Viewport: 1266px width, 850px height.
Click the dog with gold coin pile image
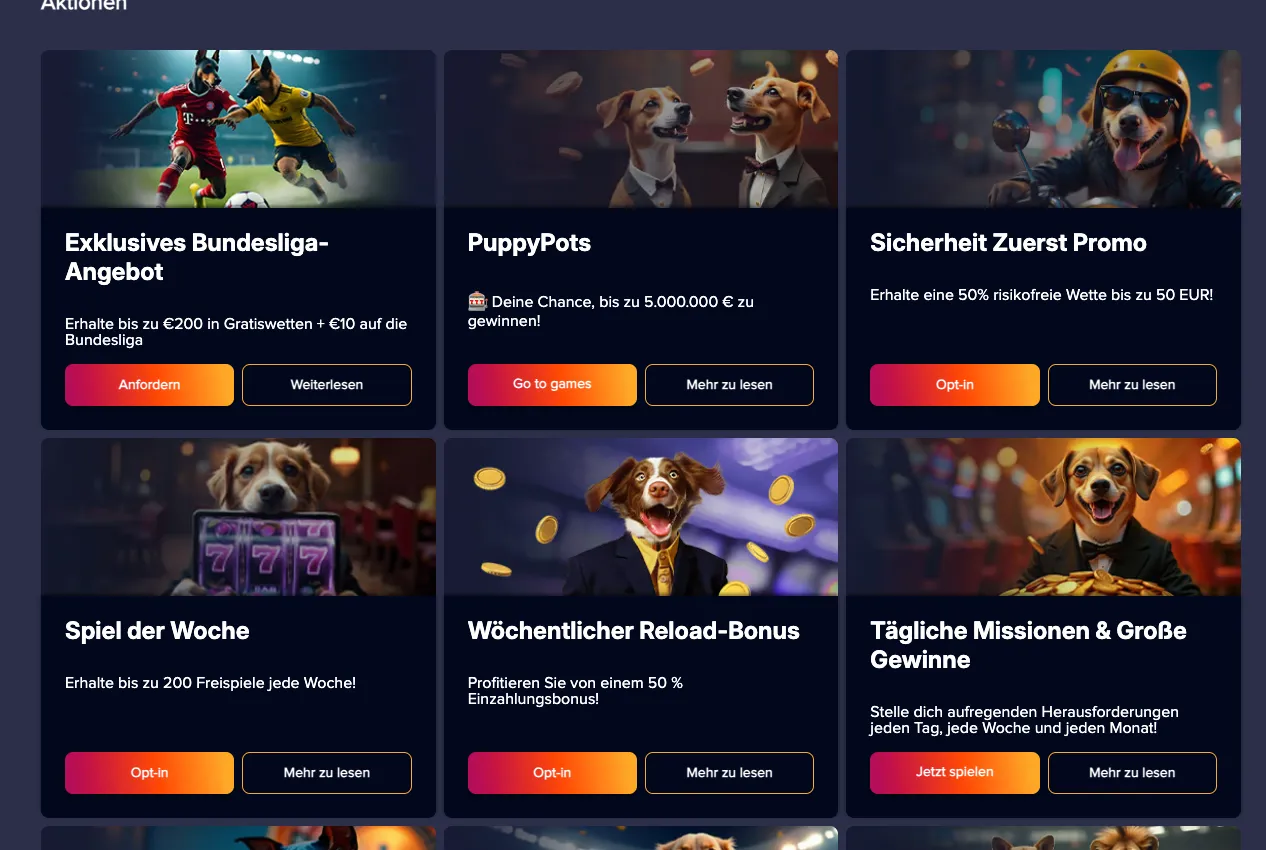click(x=1043, y=517)
